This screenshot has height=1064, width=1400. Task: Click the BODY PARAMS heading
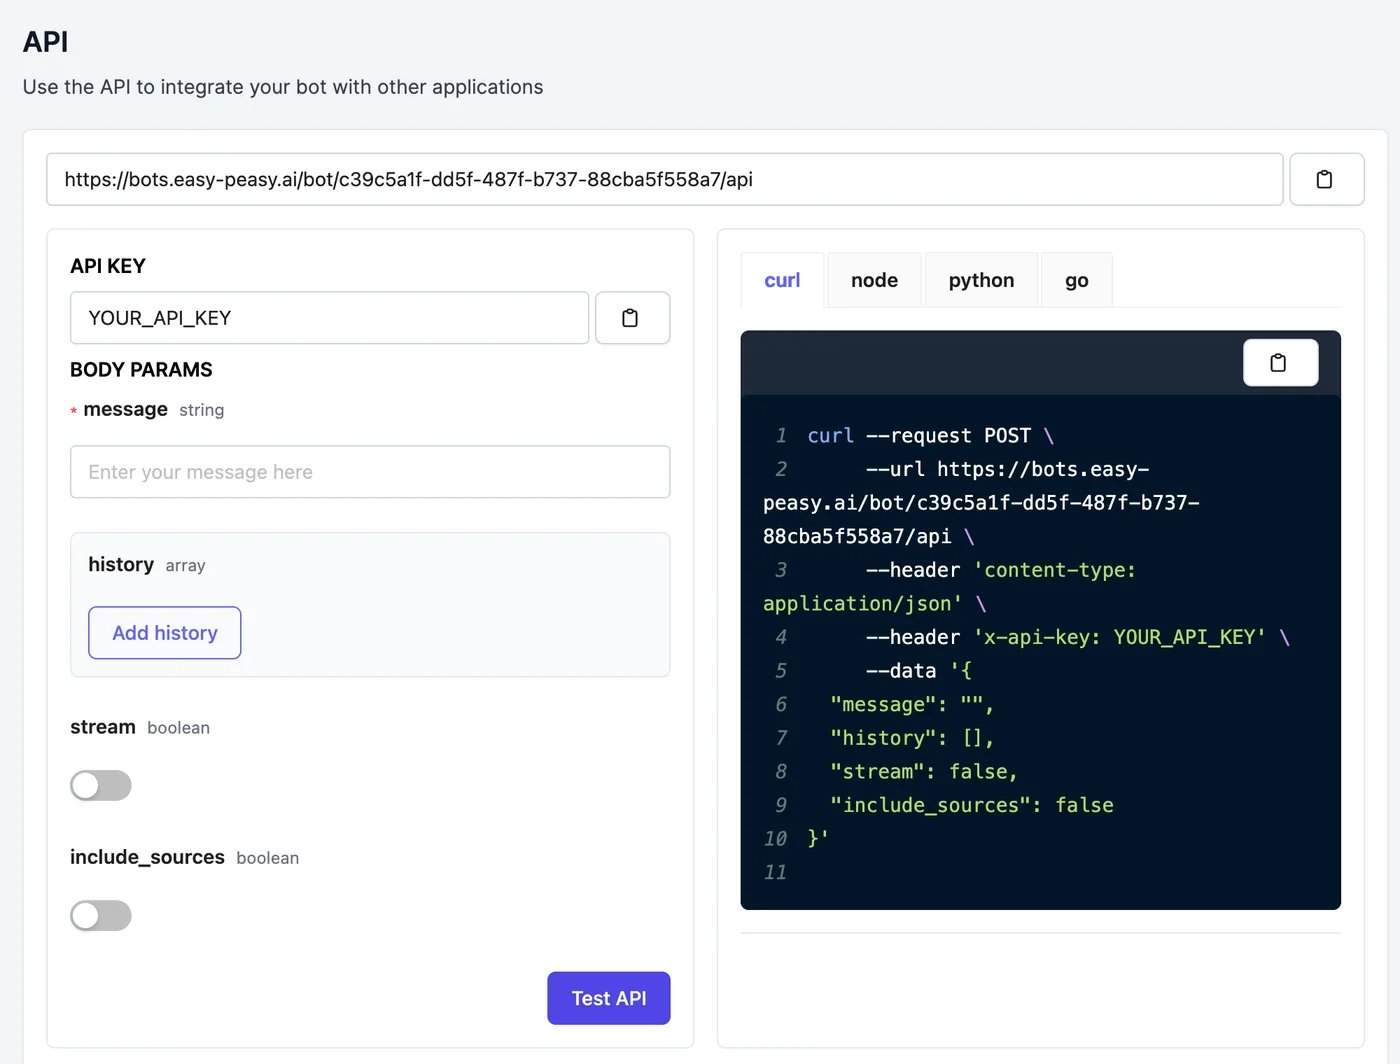coord(141,370)
